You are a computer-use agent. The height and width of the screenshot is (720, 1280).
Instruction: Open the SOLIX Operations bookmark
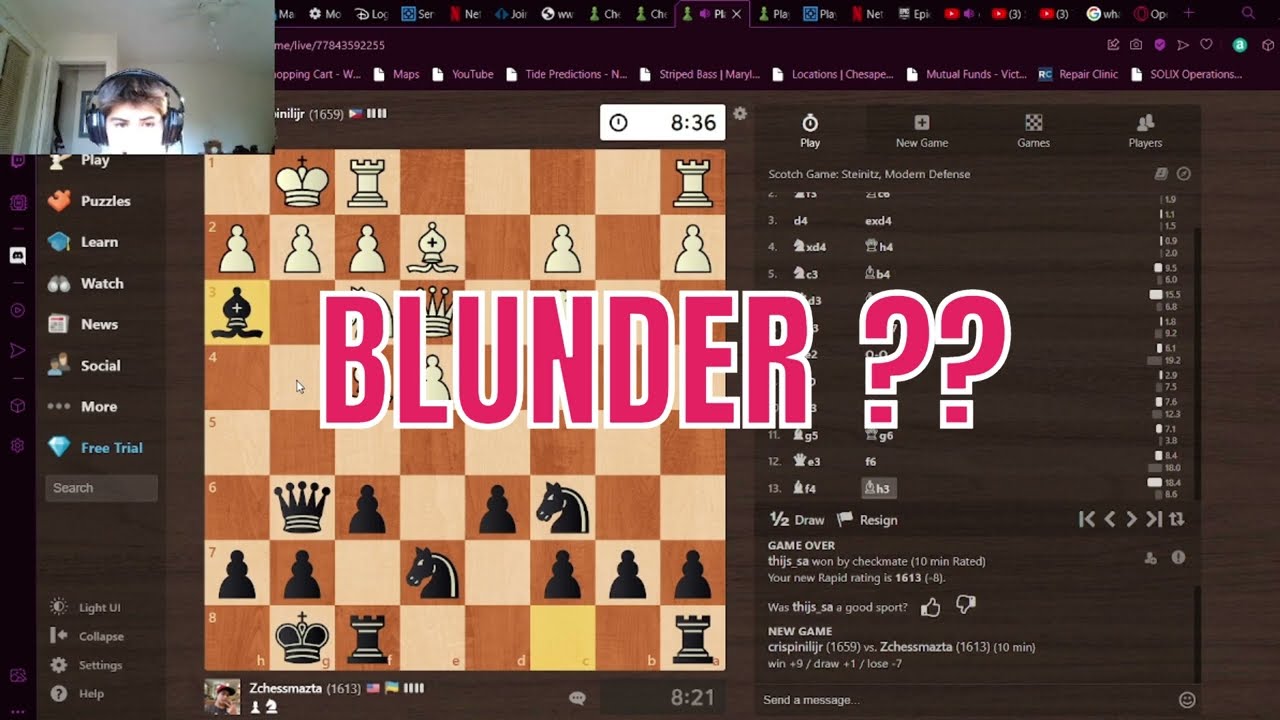click(1186, 74)
